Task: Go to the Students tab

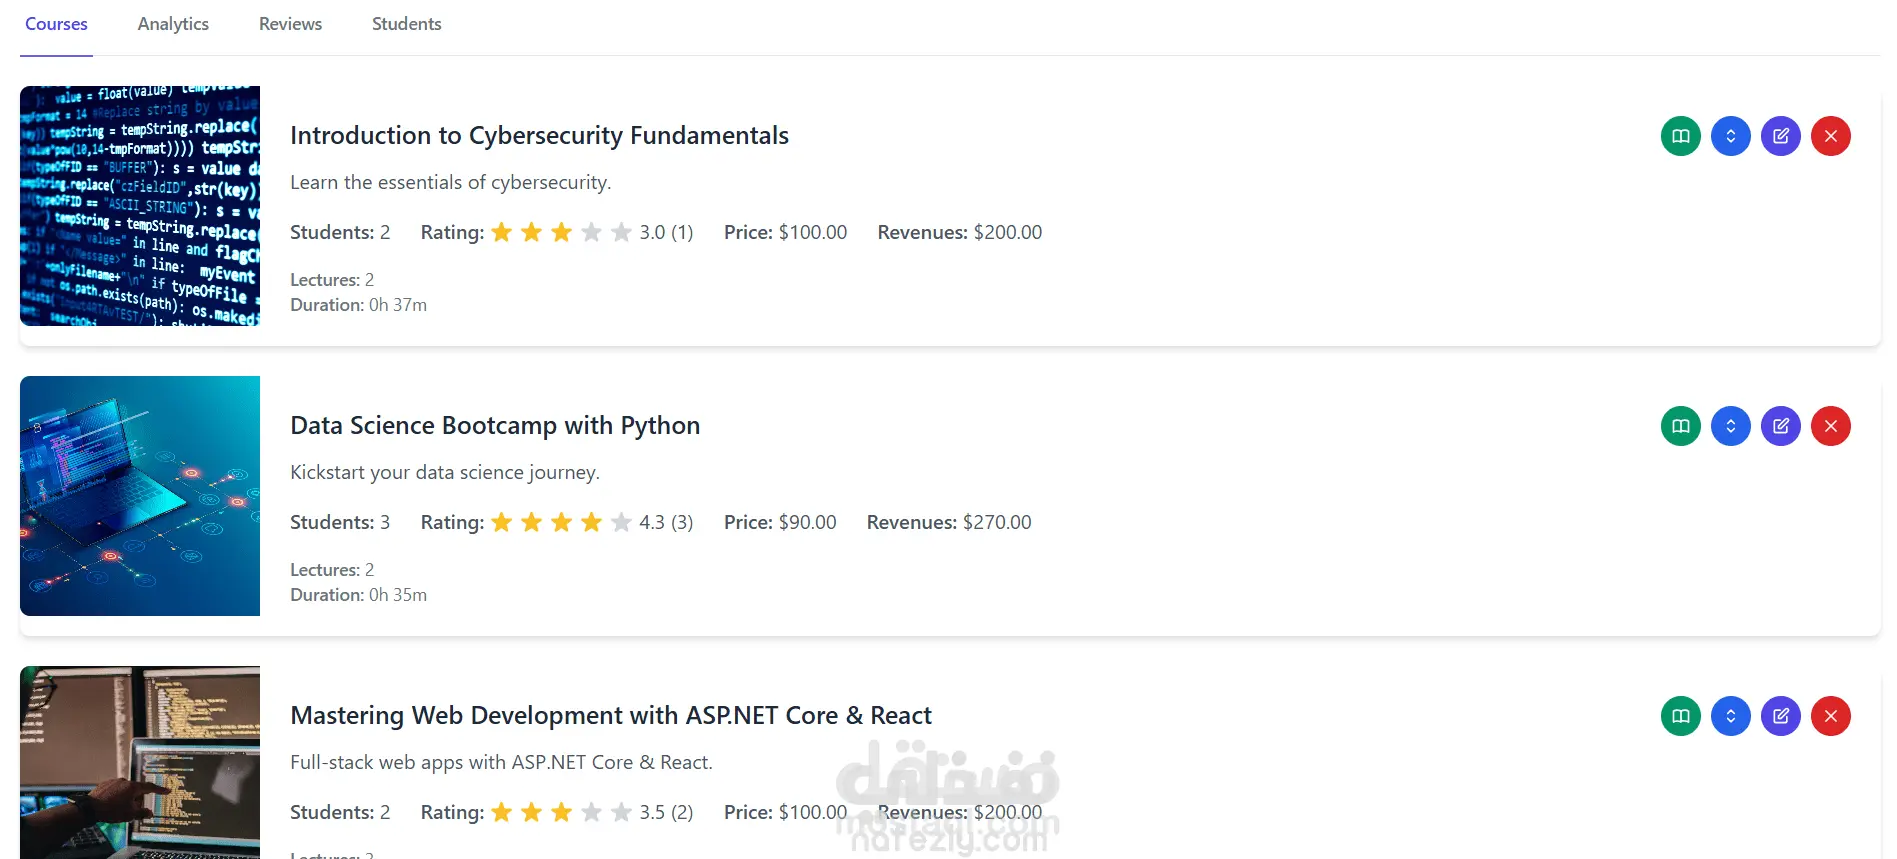Action: click(x=406, y=24)
